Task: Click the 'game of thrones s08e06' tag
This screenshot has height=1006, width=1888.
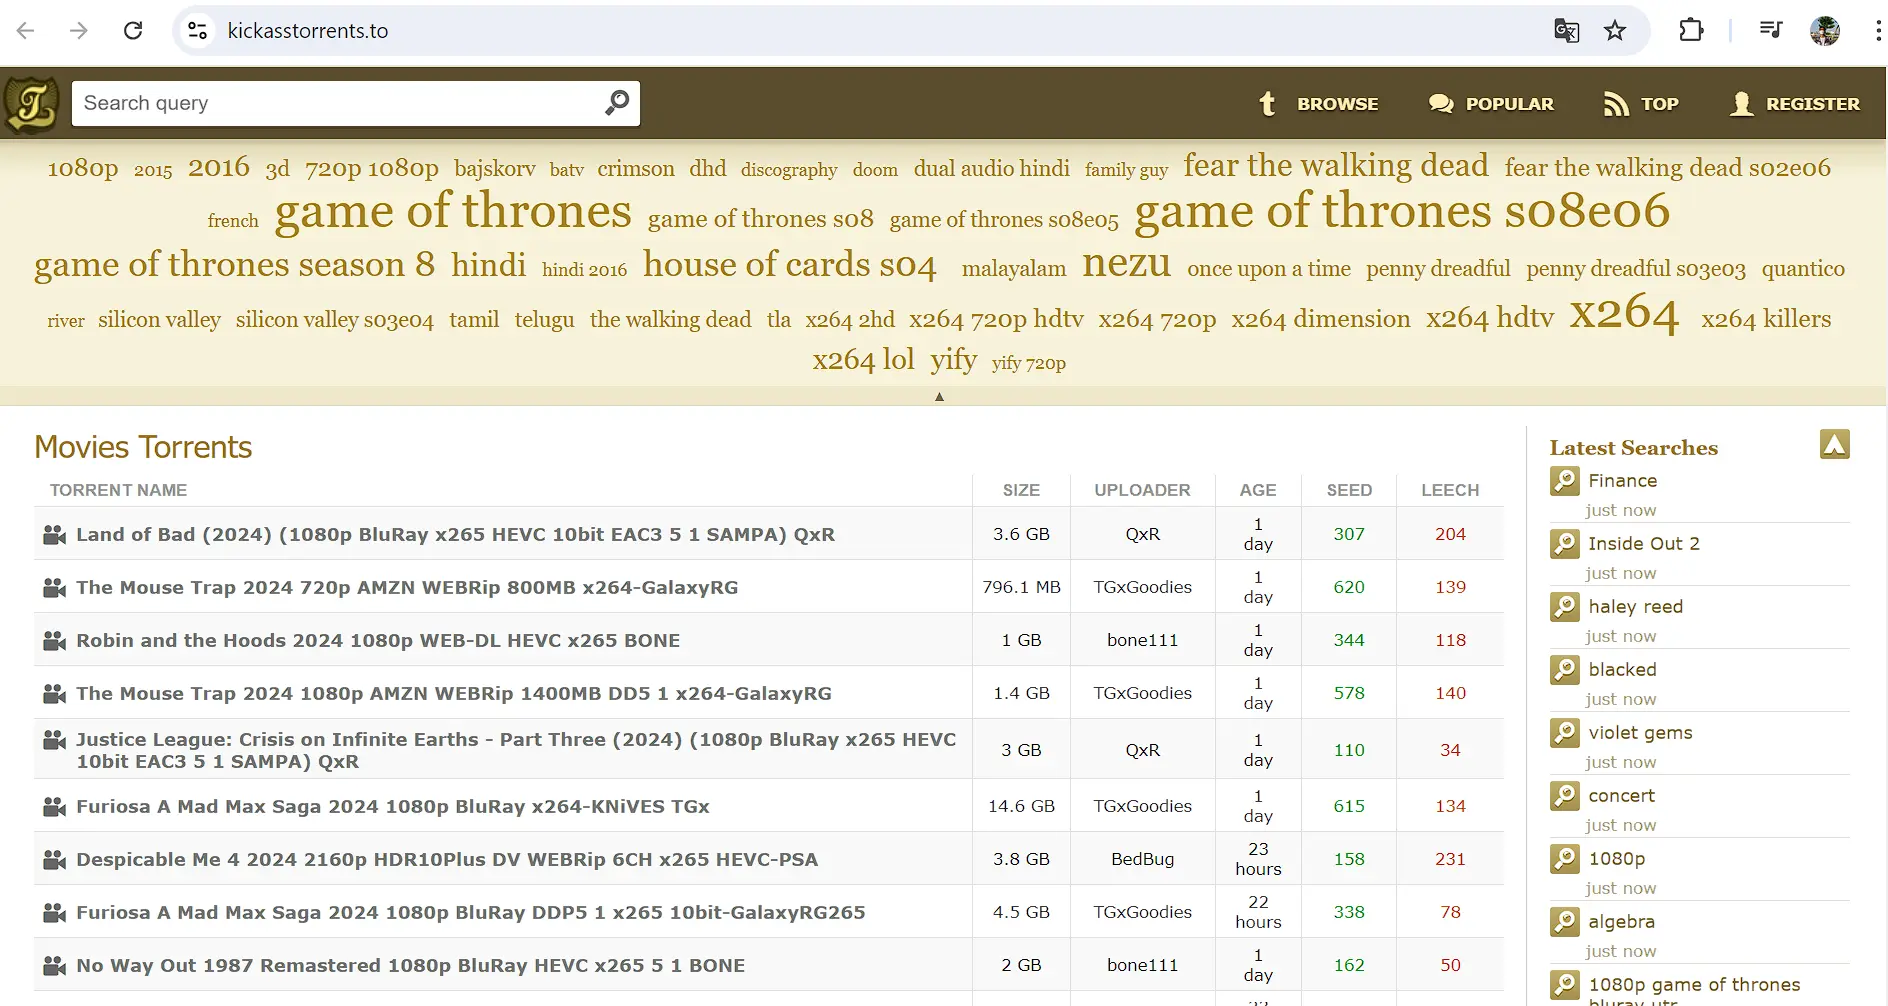Action: 1402,211
